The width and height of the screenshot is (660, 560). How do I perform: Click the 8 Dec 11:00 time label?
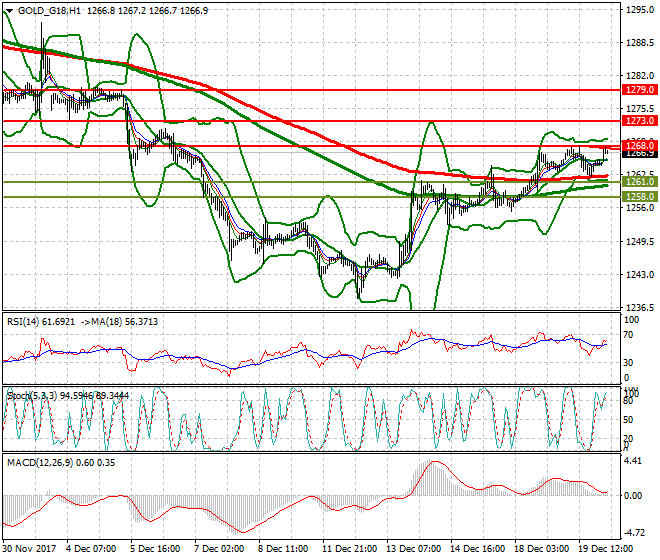283,549
